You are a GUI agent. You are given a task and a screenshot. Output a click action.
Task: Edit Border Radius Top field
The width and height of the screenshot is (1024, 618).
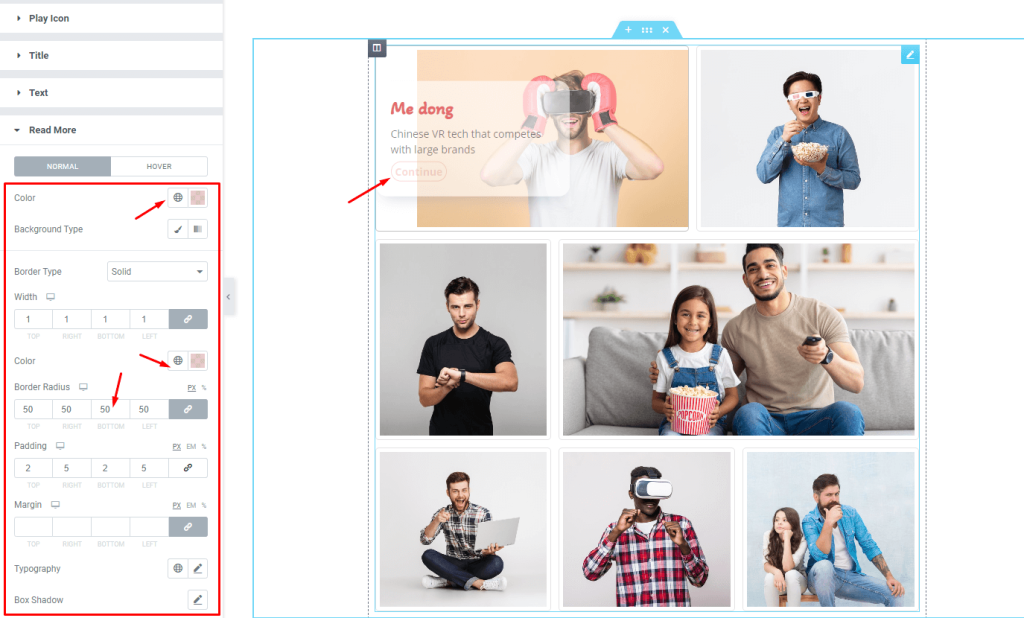(x=33, y=410)
